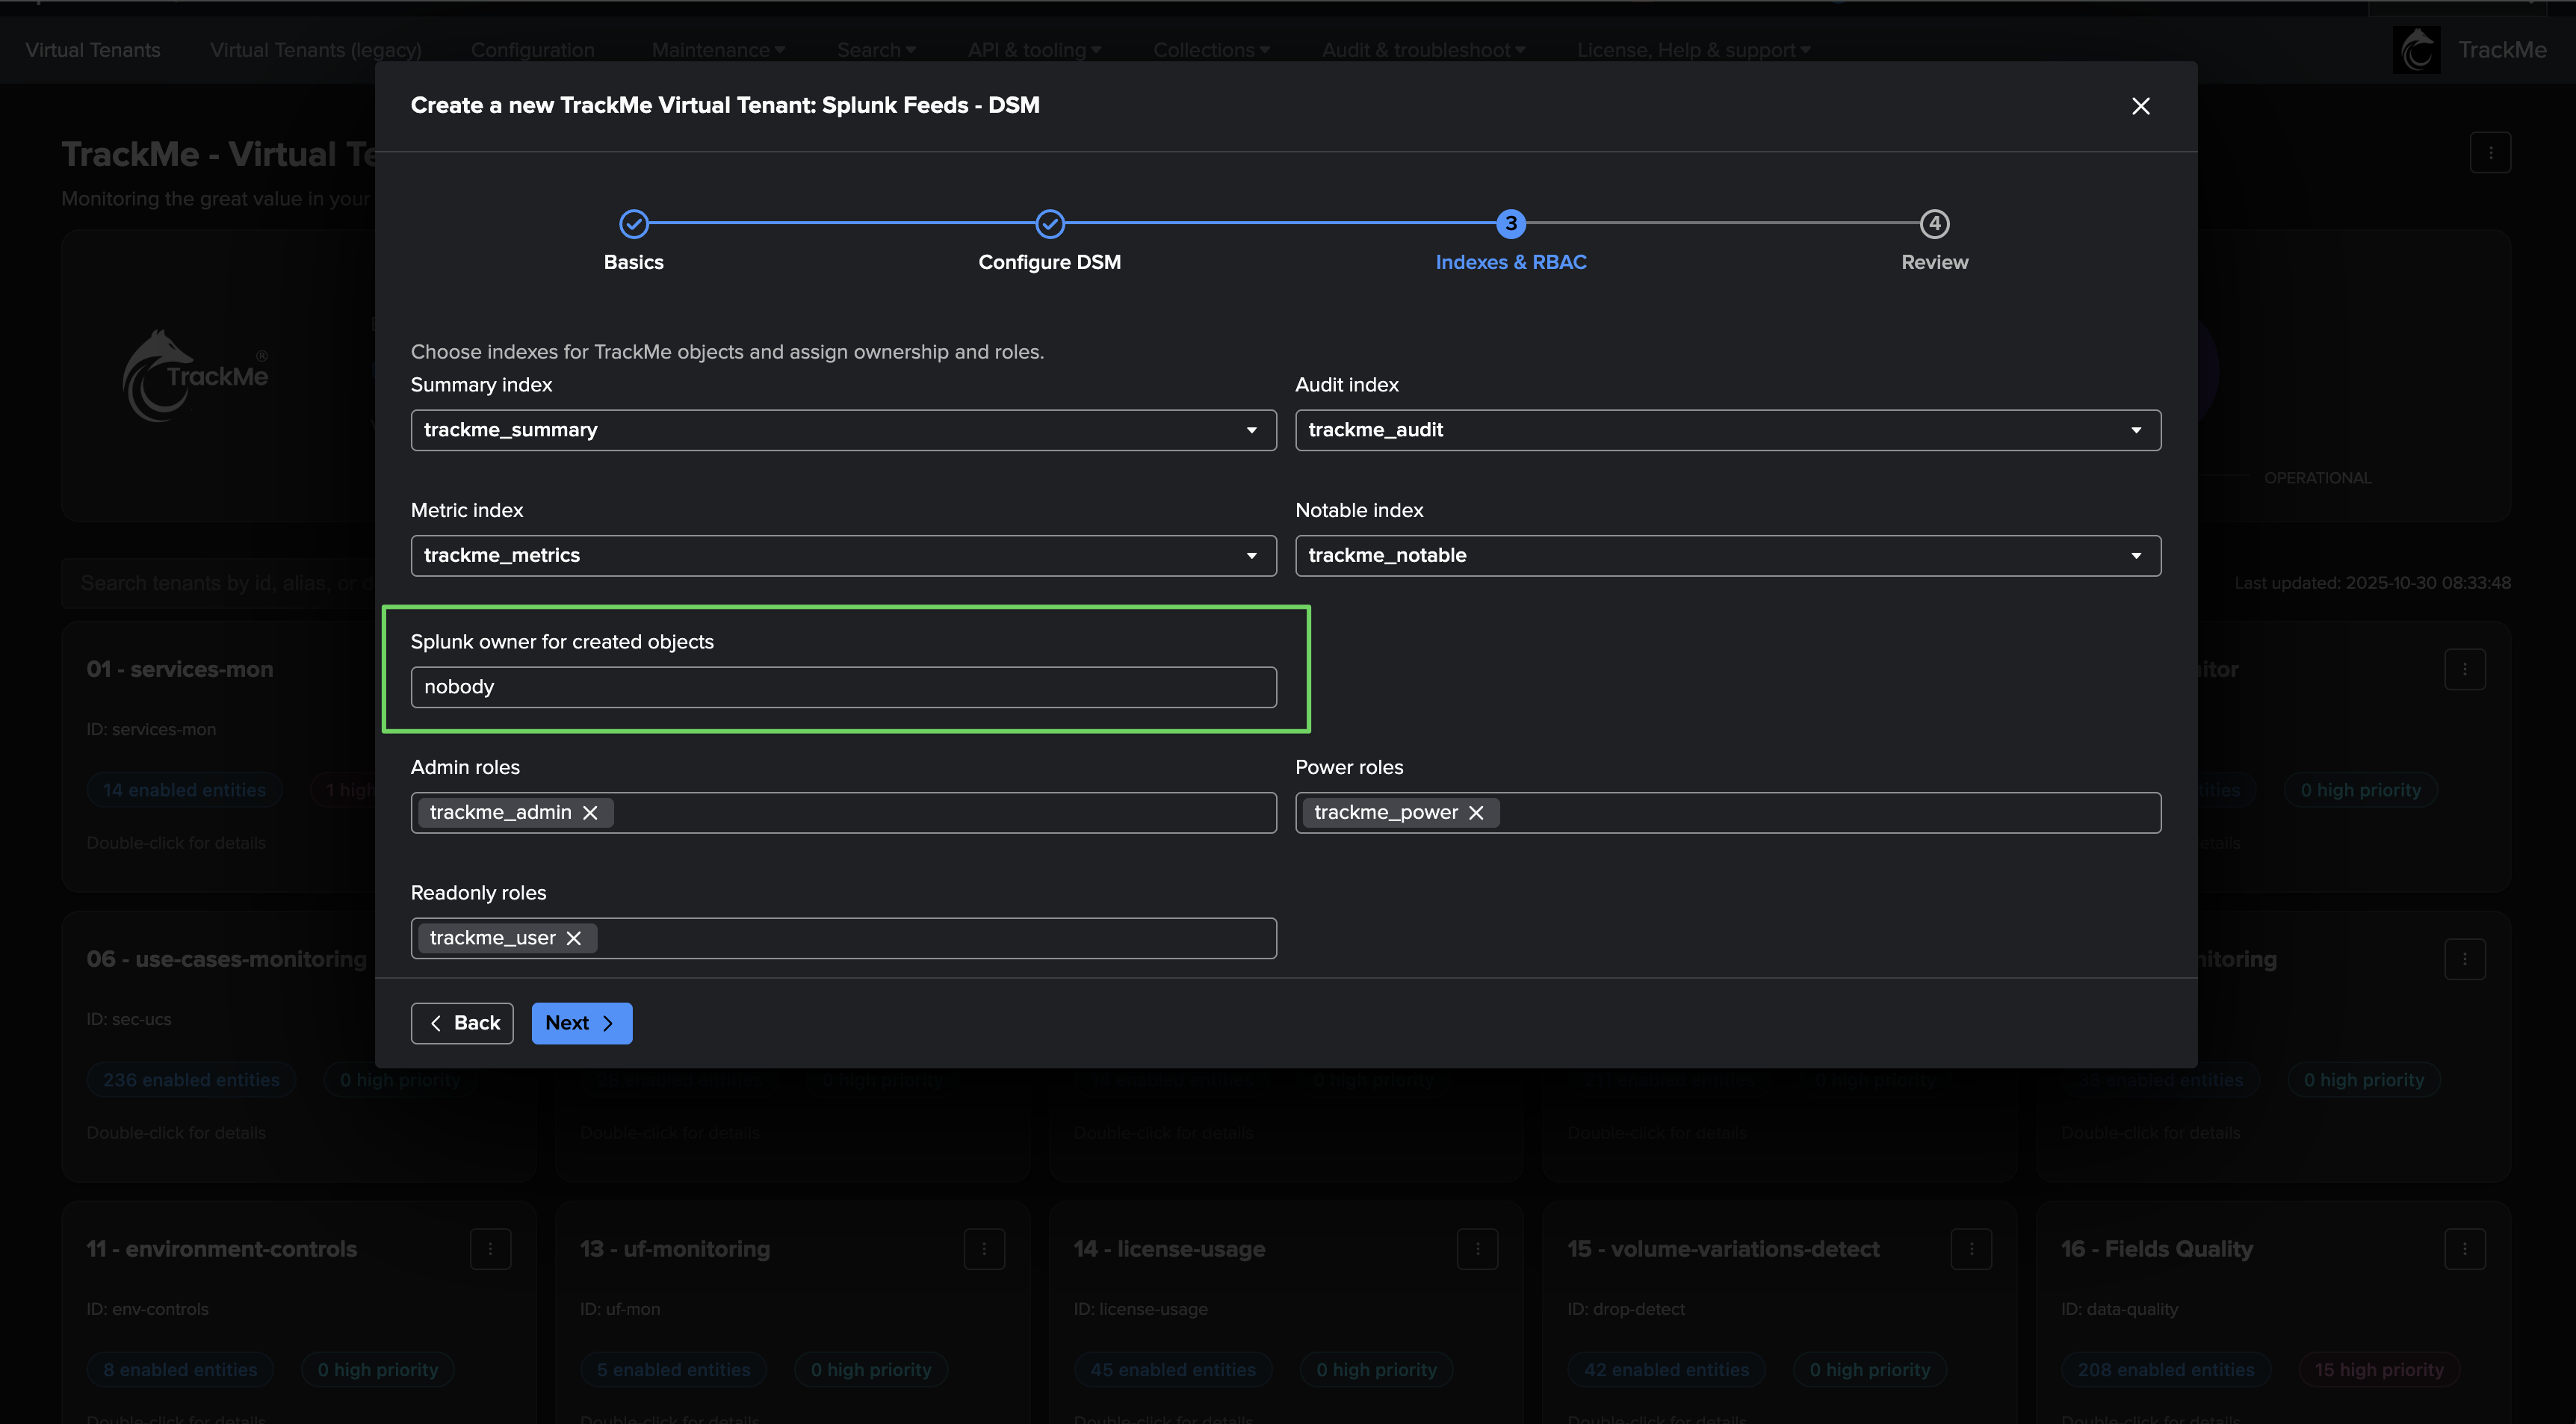Click the Configure DSM step checkmark icon

pos(1049,224)
